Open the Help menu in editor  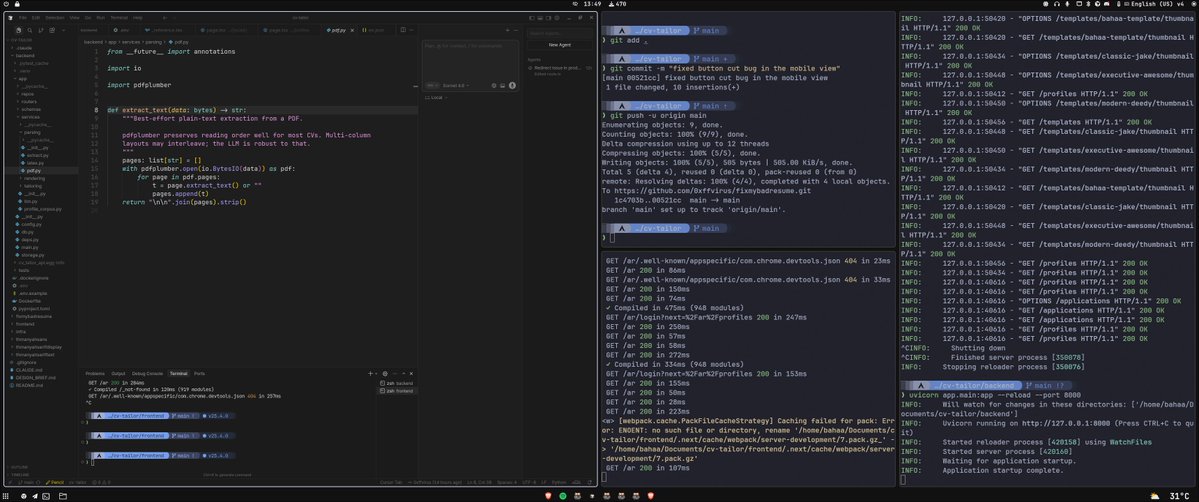(x=138, y=18)
